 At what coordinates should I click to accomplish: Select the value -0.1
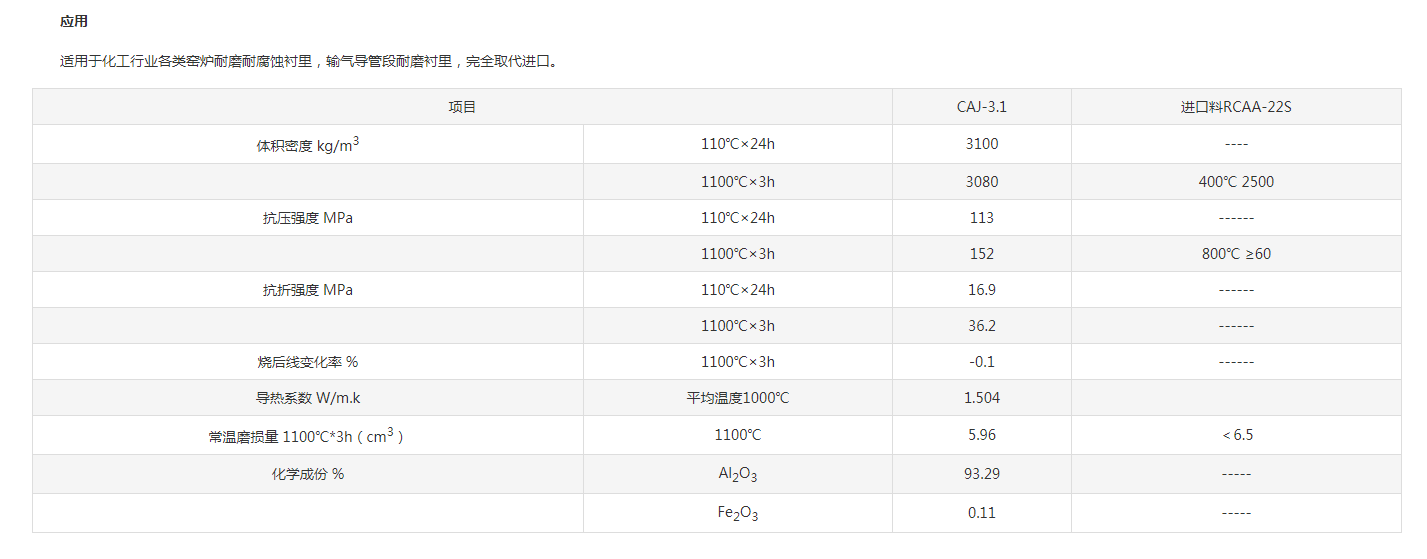coord(982,362)
